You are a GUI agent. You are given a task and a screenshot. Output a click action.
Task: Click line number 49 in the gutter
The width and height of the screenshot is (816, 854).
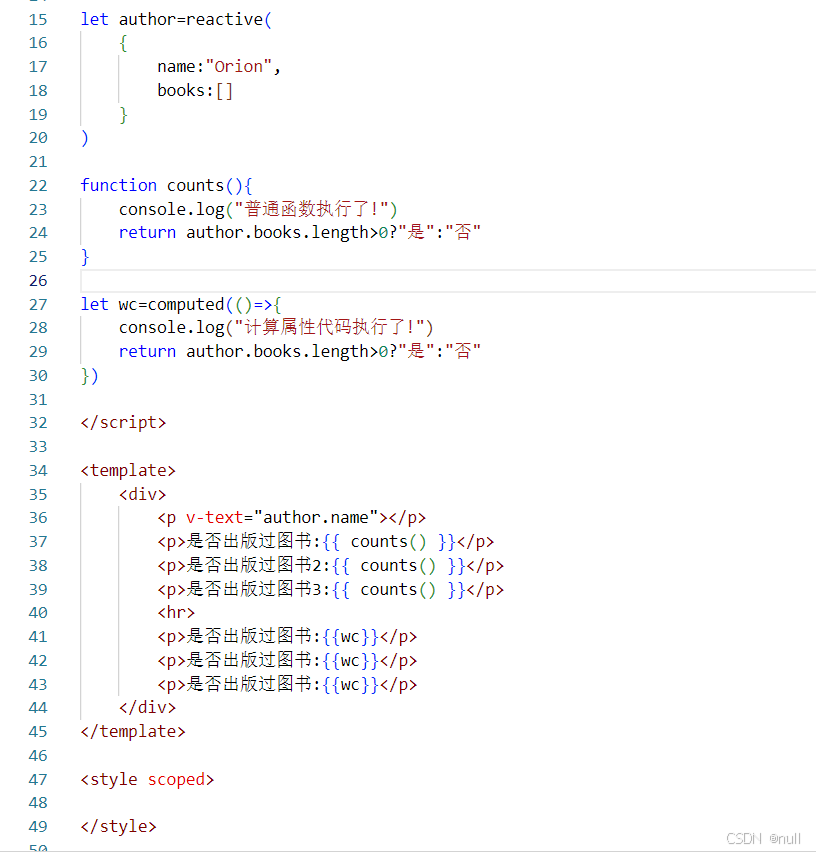[38, 826]
